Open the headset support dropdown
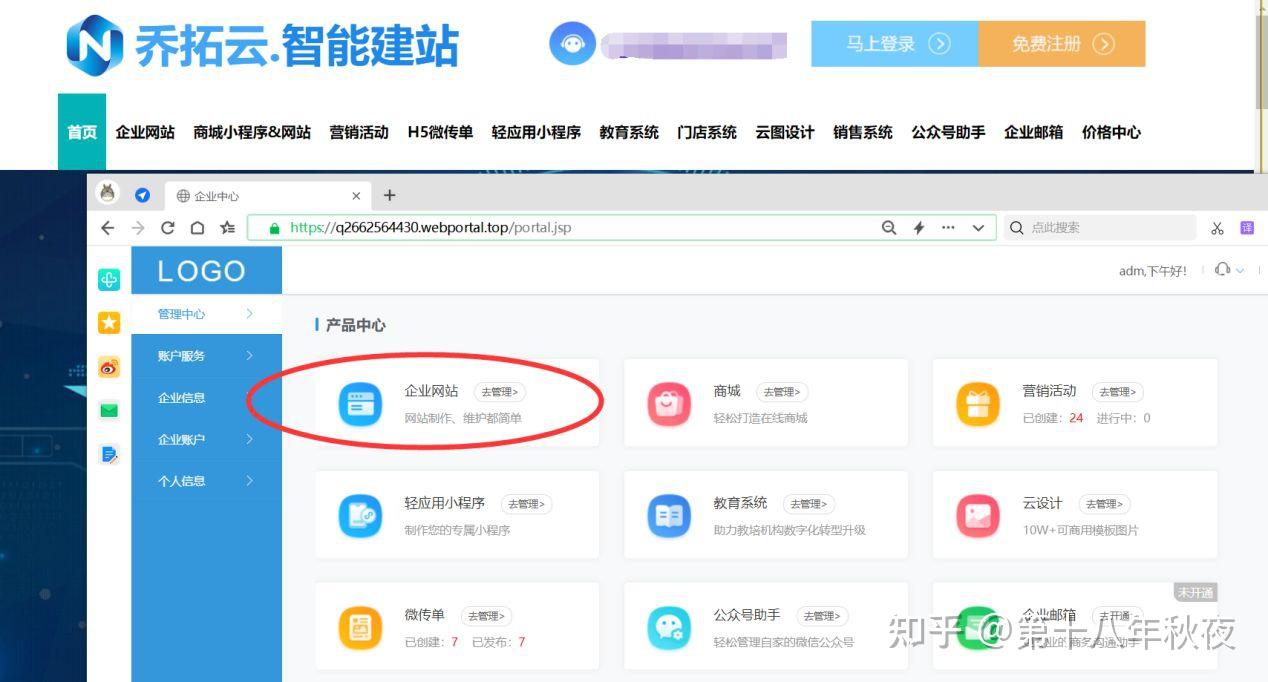 [1229, 270]
